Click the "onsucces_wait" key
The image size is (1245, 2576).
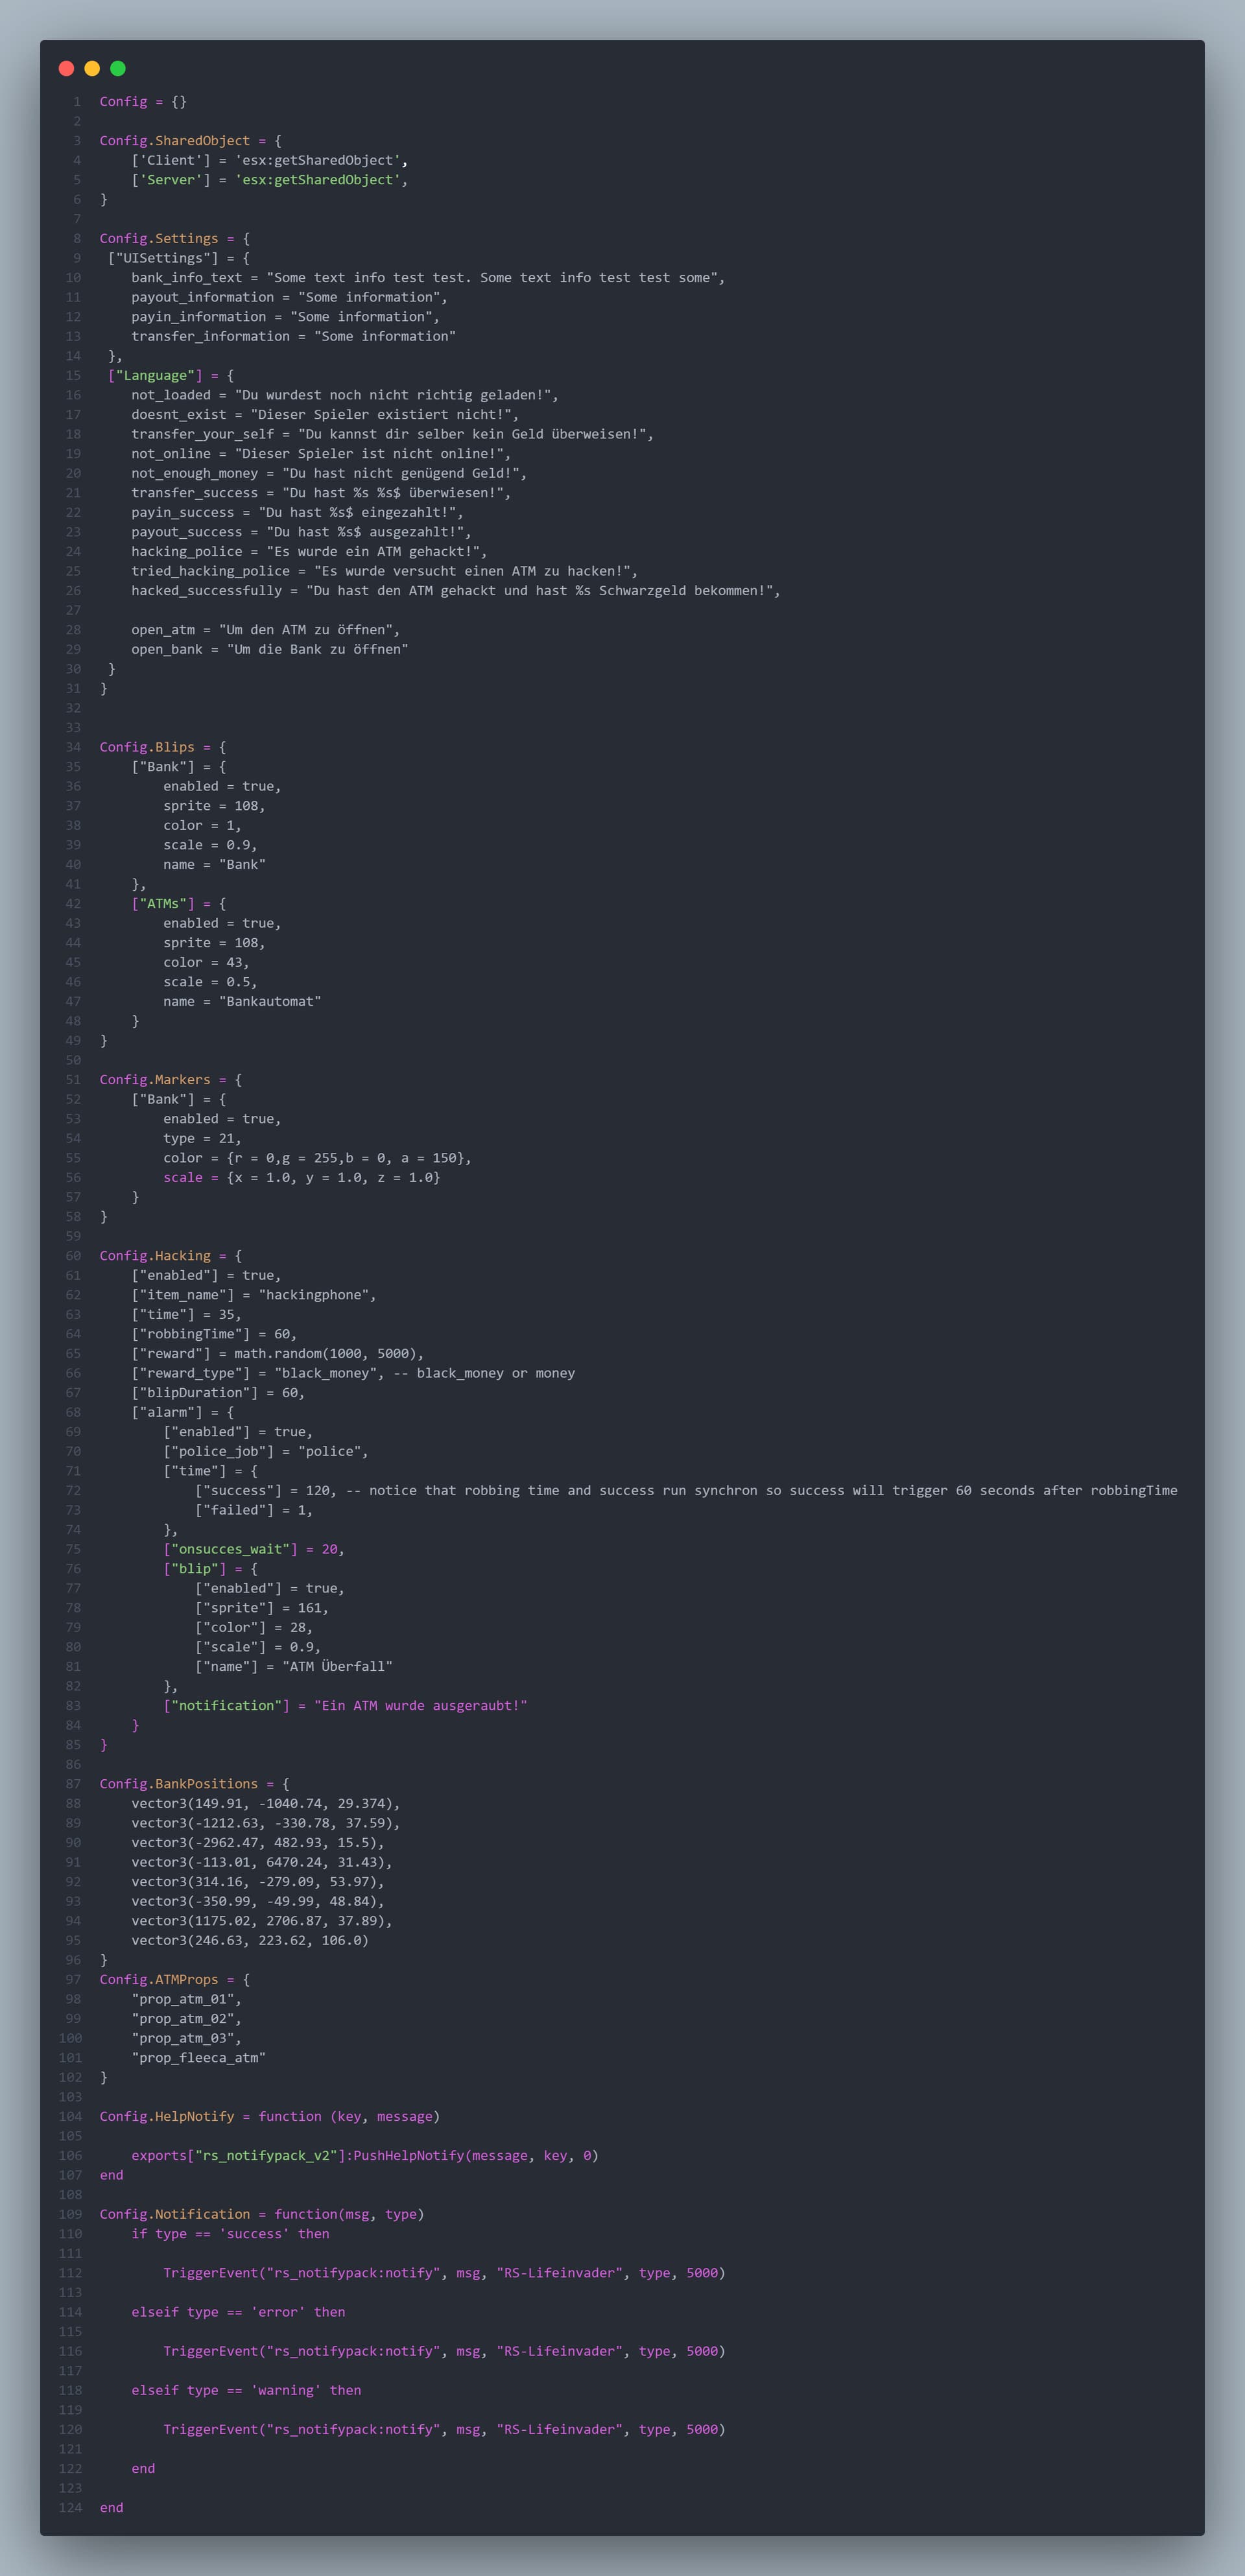pos(230,1549)
